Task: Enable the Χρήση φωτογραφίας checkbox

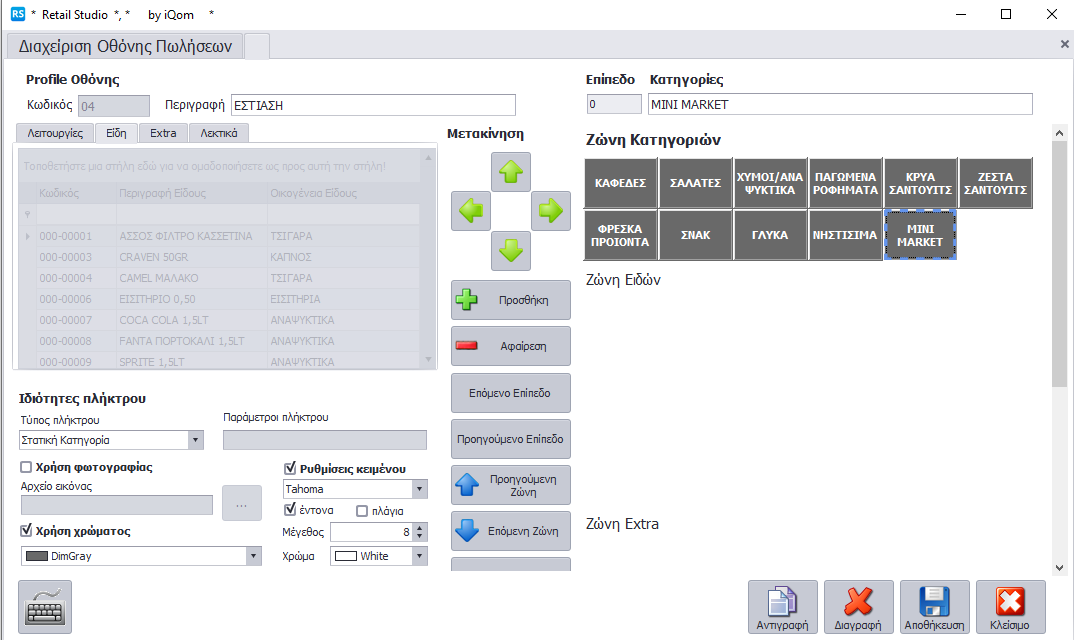Action: [26, 467]
